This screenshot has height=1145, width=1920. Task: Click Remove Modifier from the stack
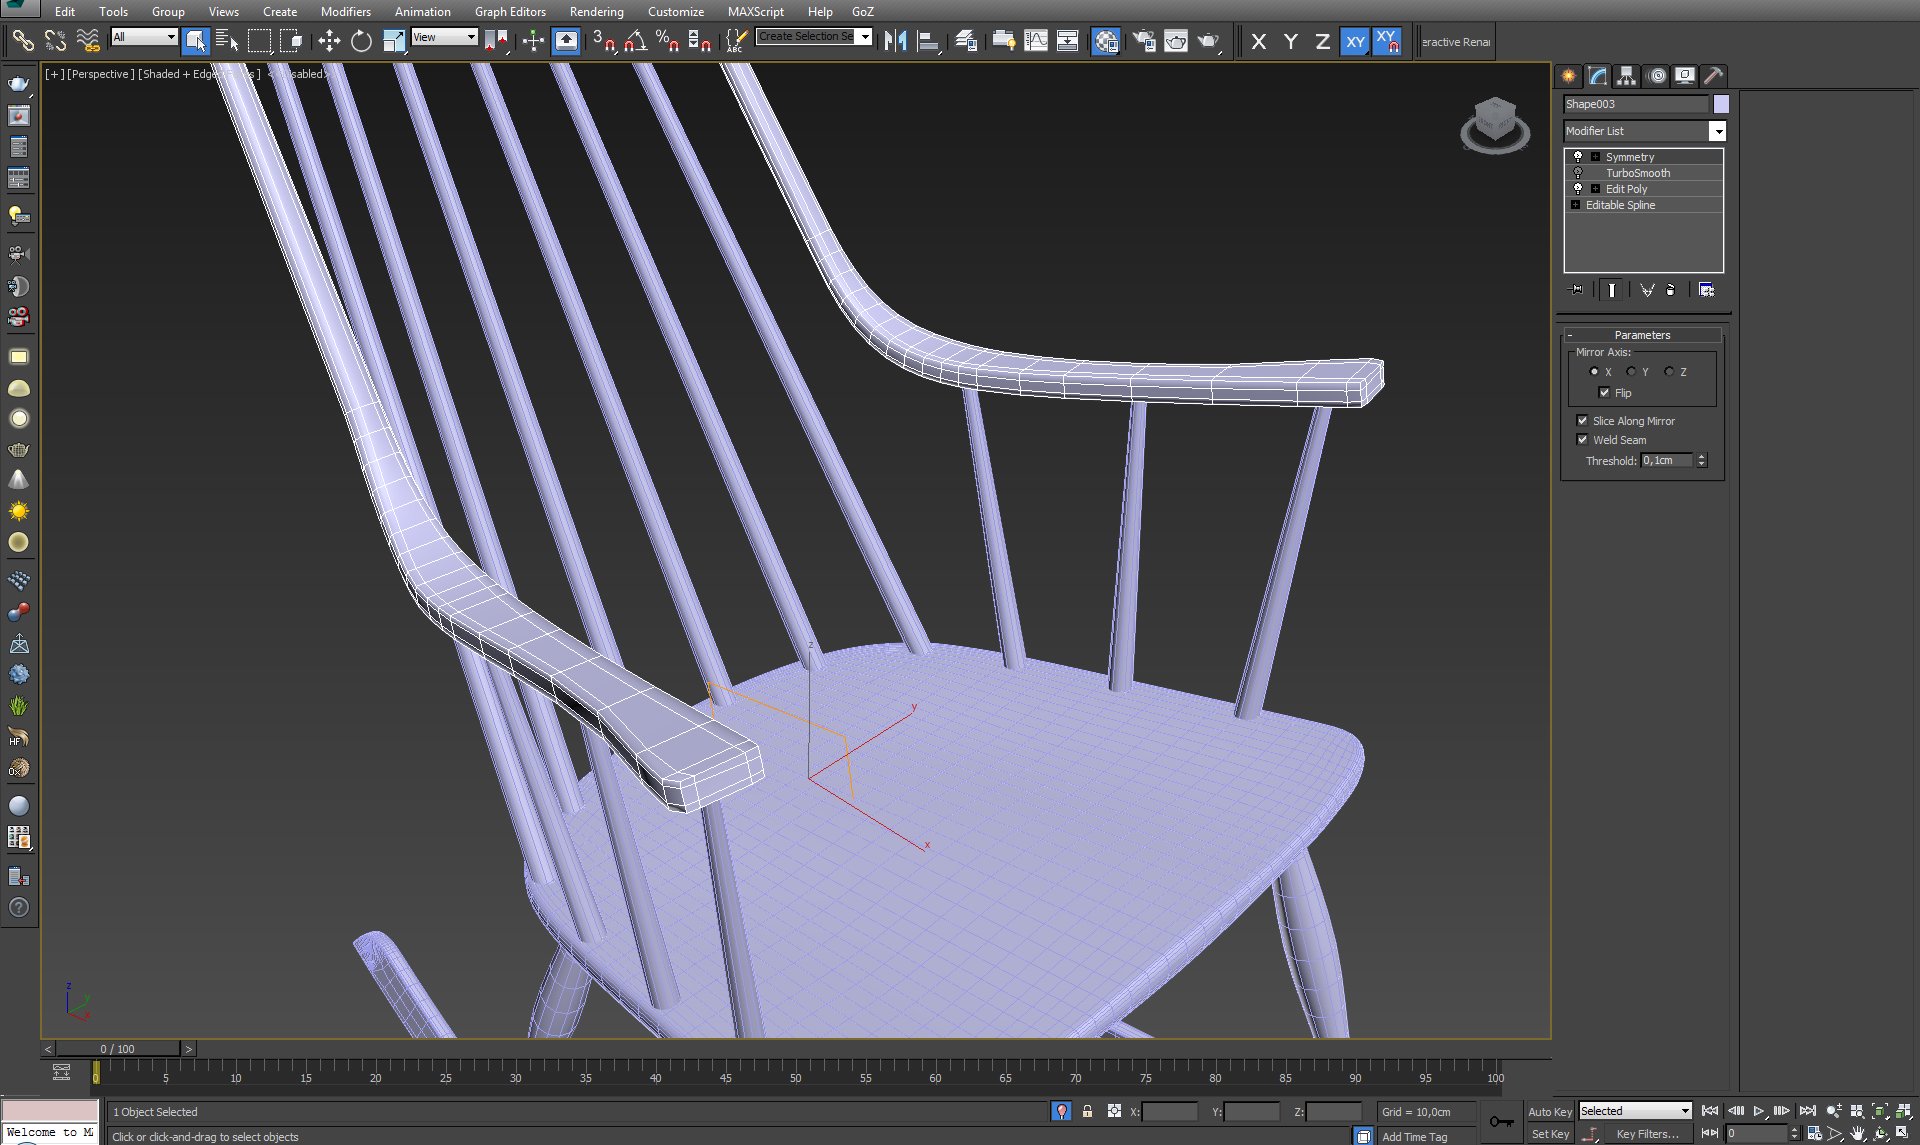pos(1670,290)
